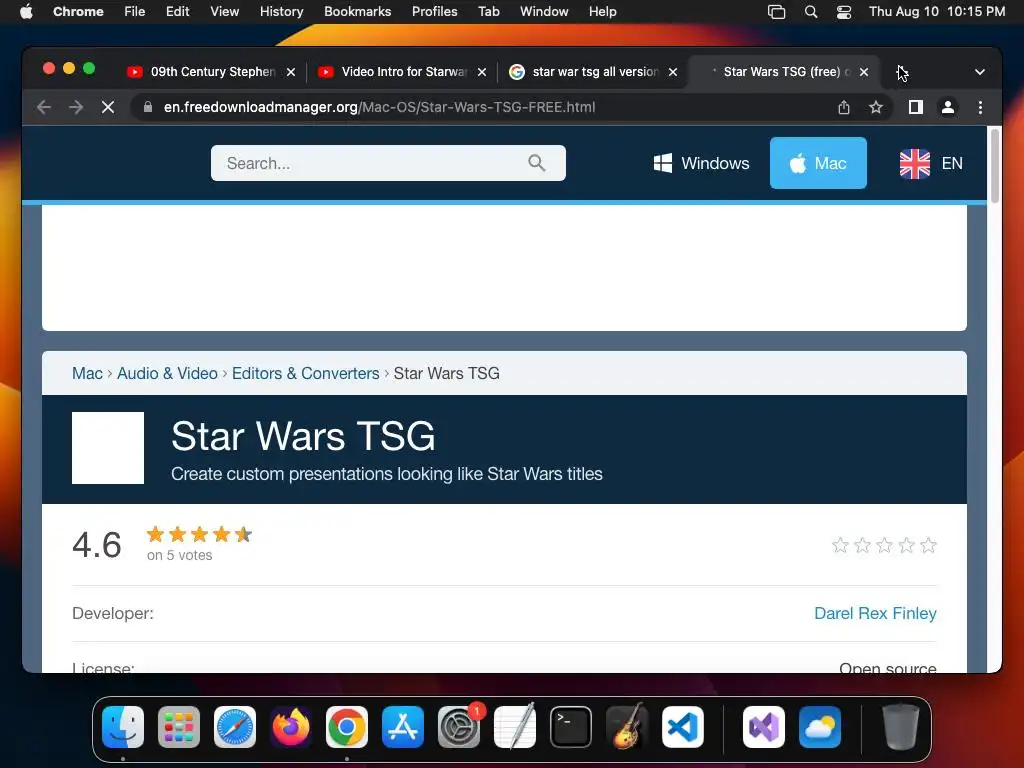Rate the app three stars
The height and width of the screenshot is (768, 1024).
click(x=884, y=545)
